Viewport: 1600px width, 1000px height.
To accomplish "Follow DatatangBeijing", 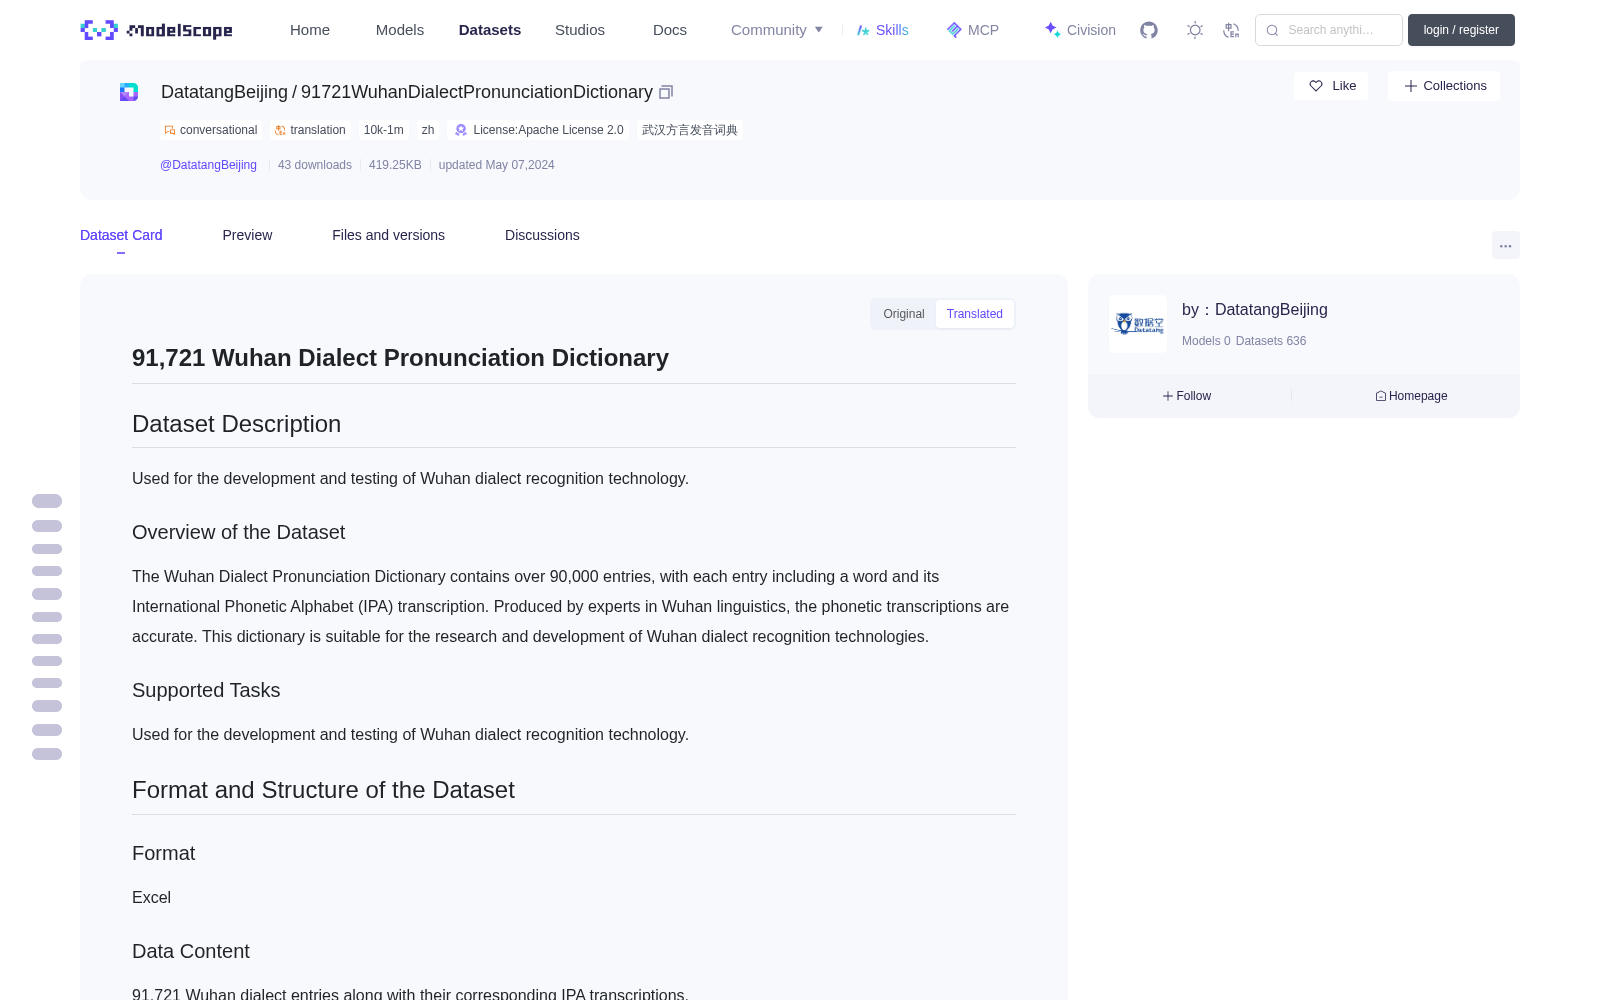I will click(x=1187, y=396).
